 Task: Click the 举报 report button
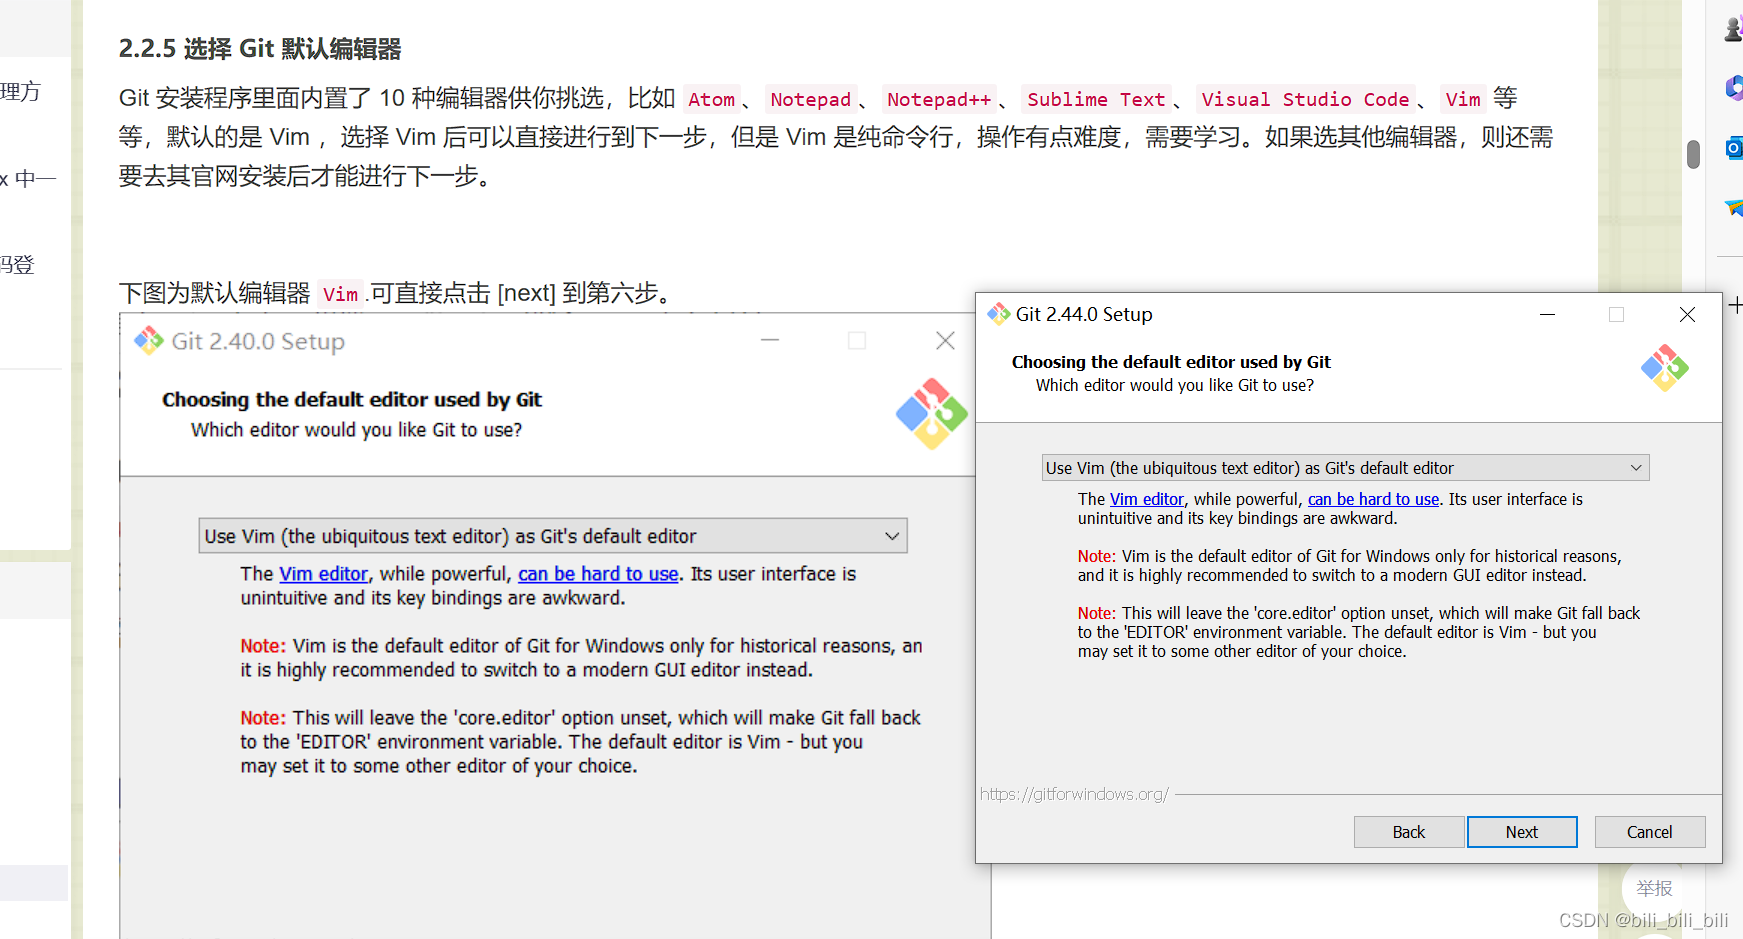[x=1654, y=888]
